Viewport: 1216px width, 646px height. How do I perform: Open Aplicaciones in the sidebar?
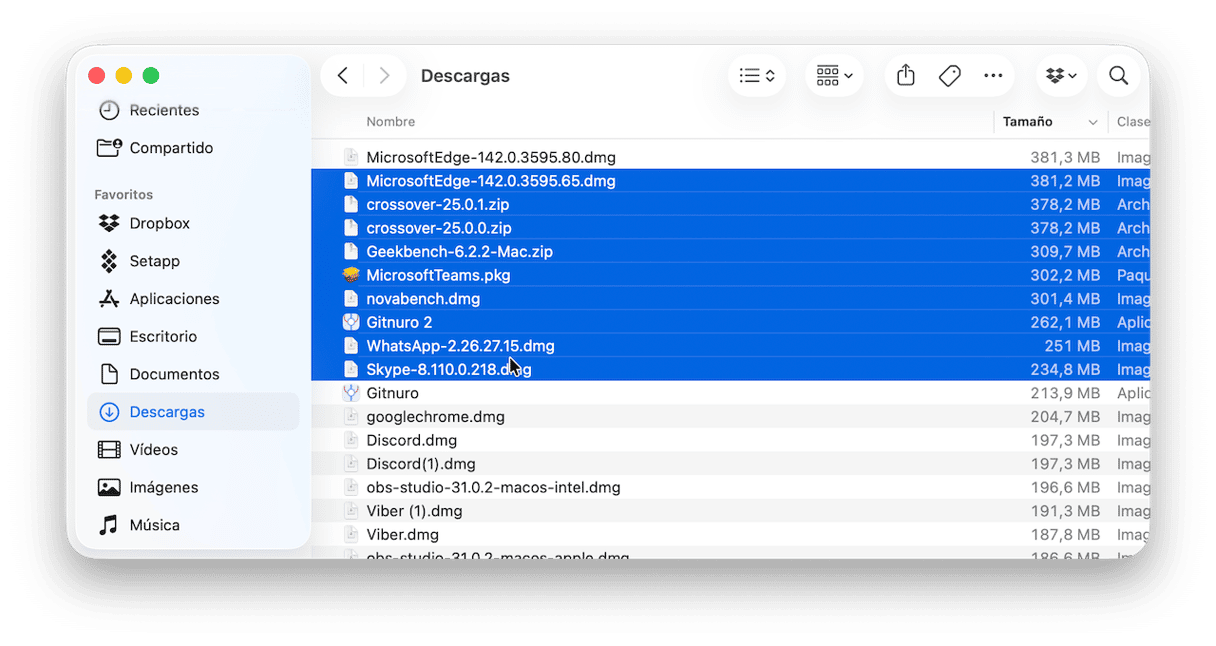193,299
